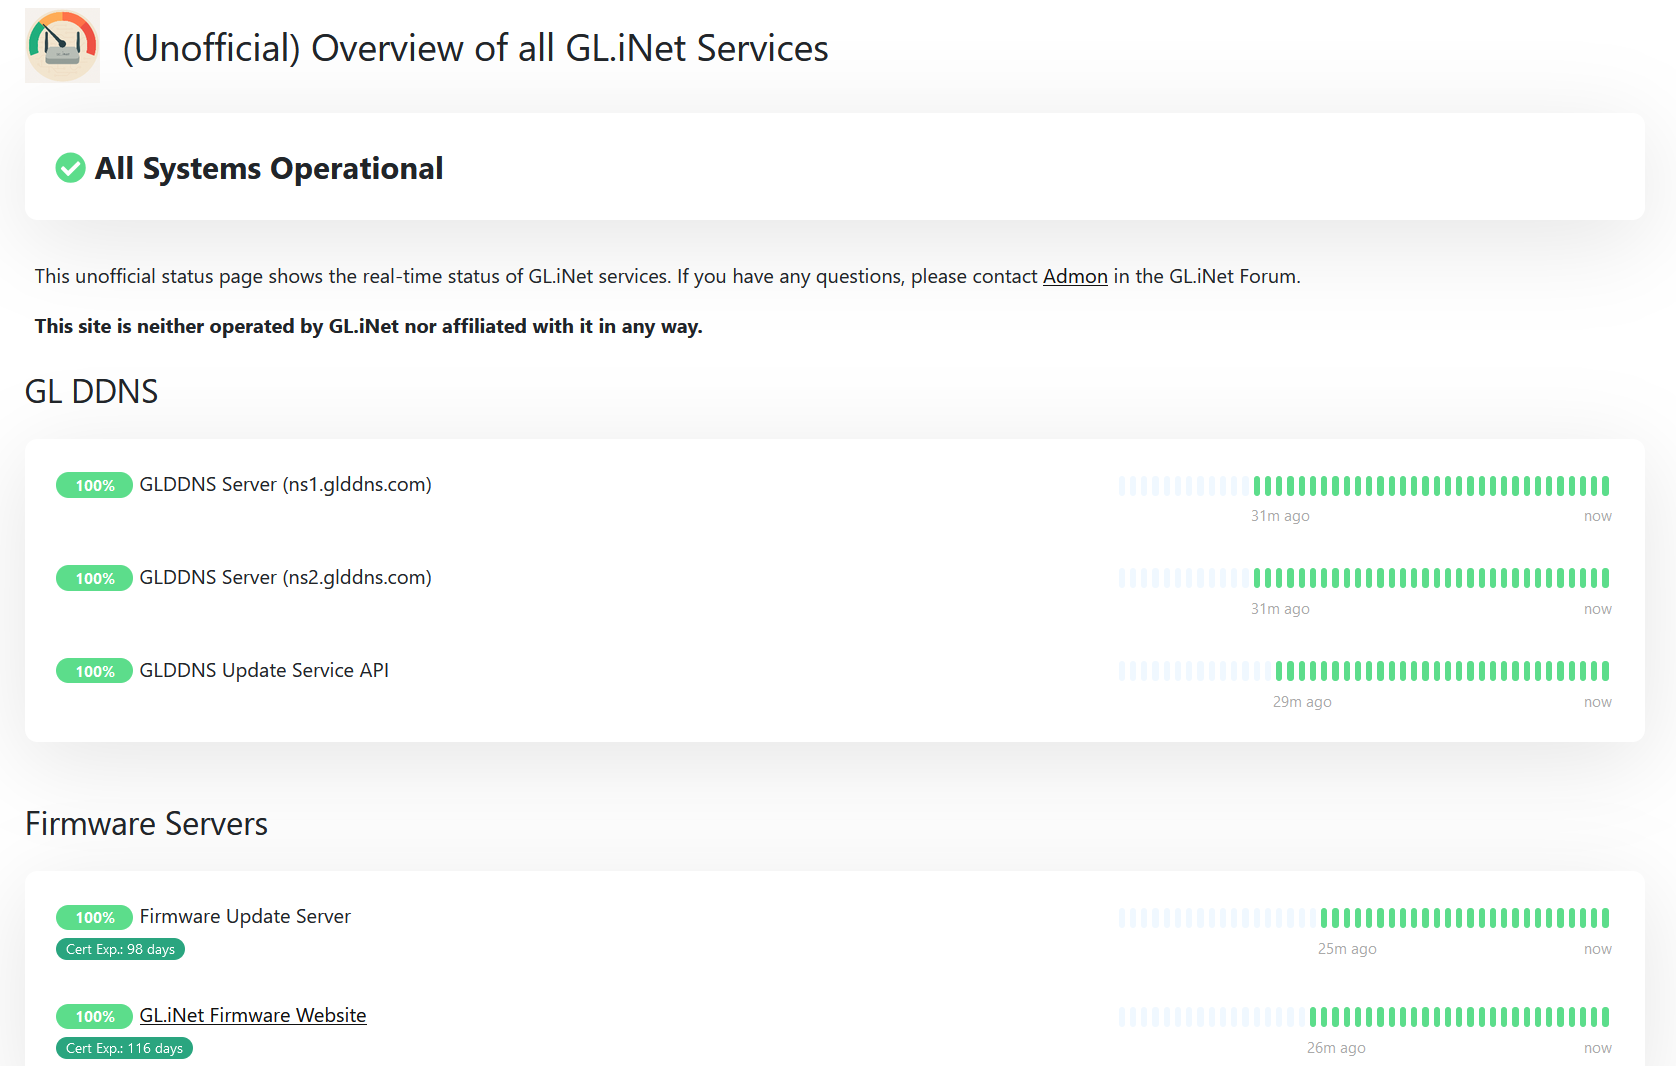Open the GL.iNet Firmware Website link

[x=253, y=1015]
